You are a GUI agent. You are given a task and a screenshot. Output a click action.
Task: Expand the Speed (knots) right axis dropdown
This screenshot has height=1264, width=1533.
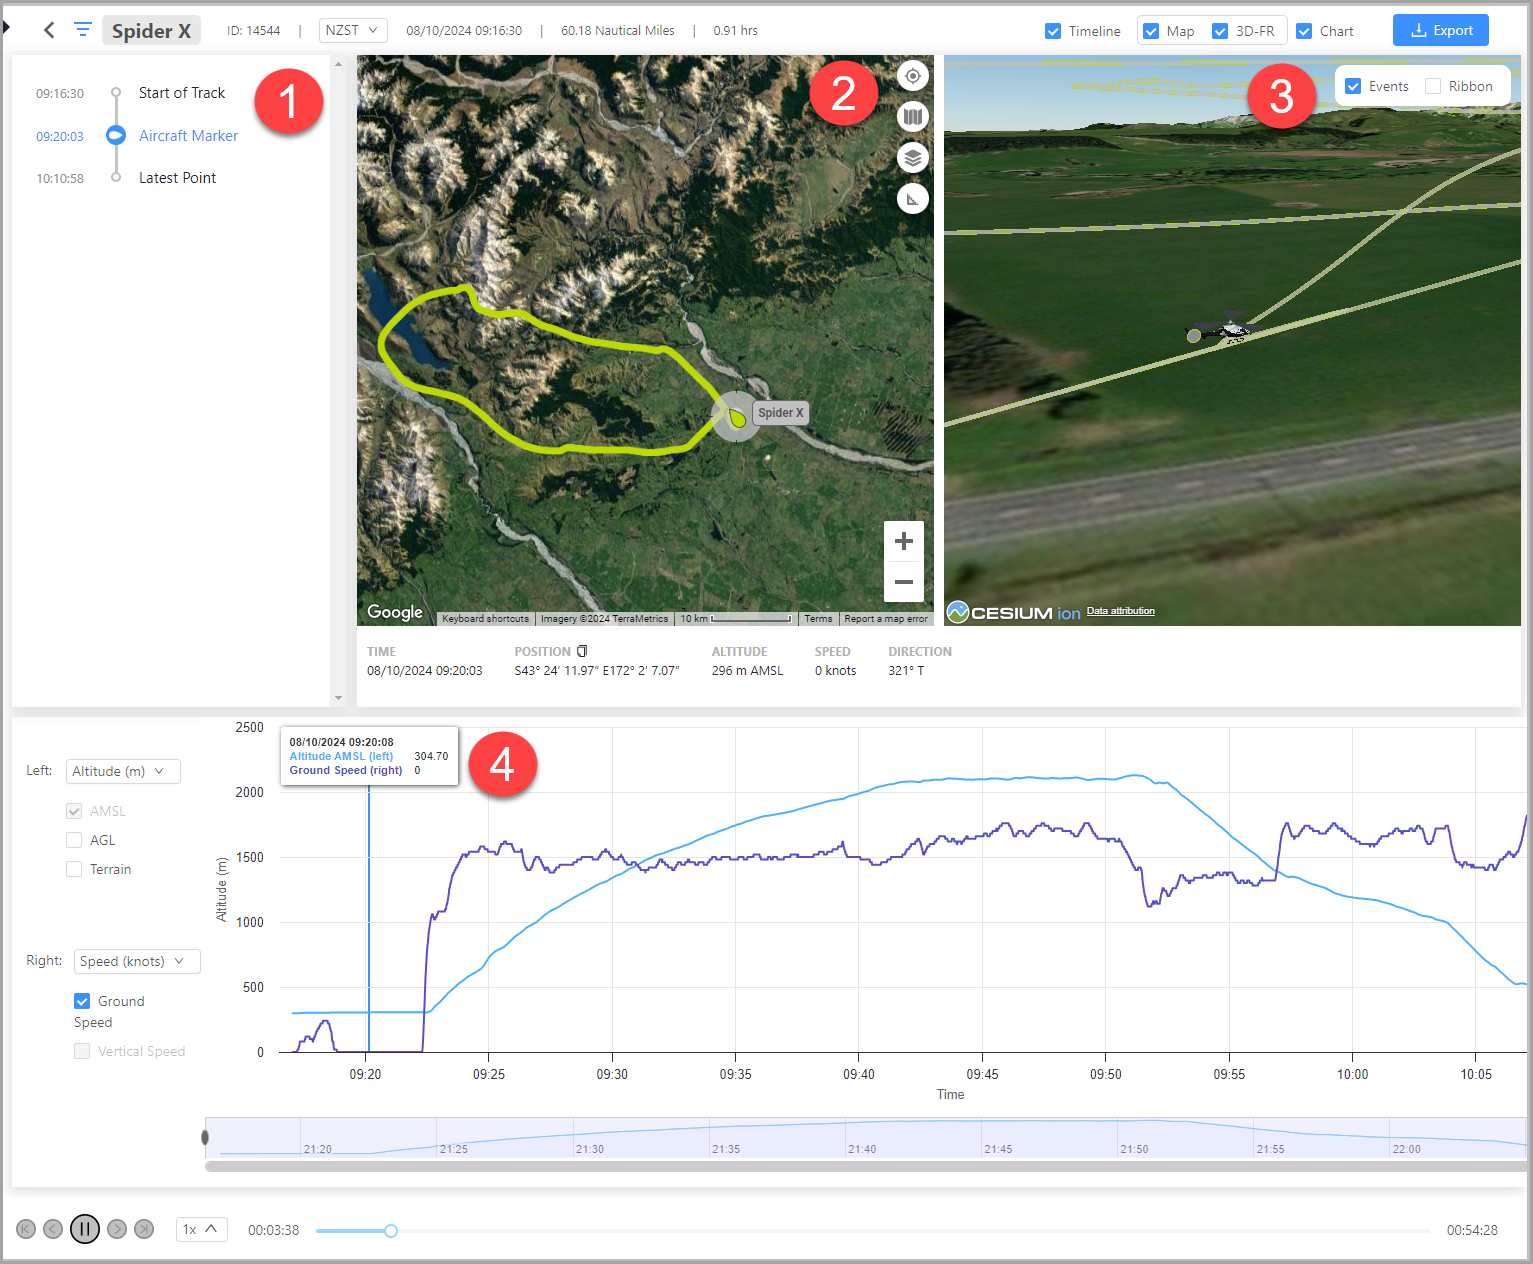tap(137, 961)
